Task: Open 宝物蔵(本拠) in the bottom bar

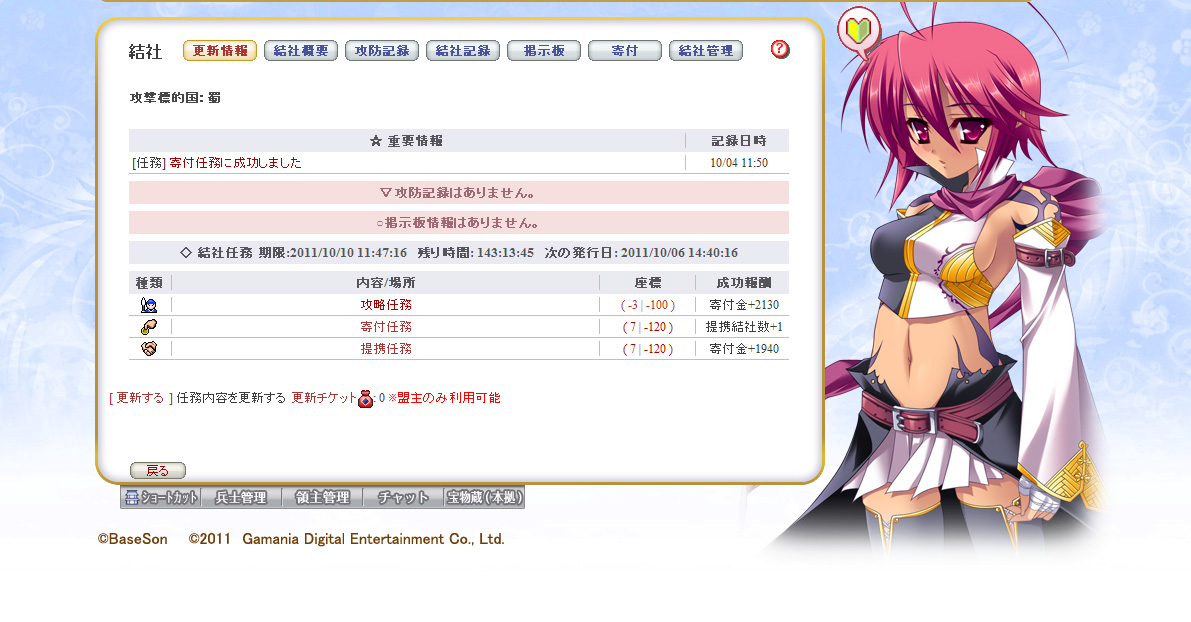Action: (x=485, y=497)
